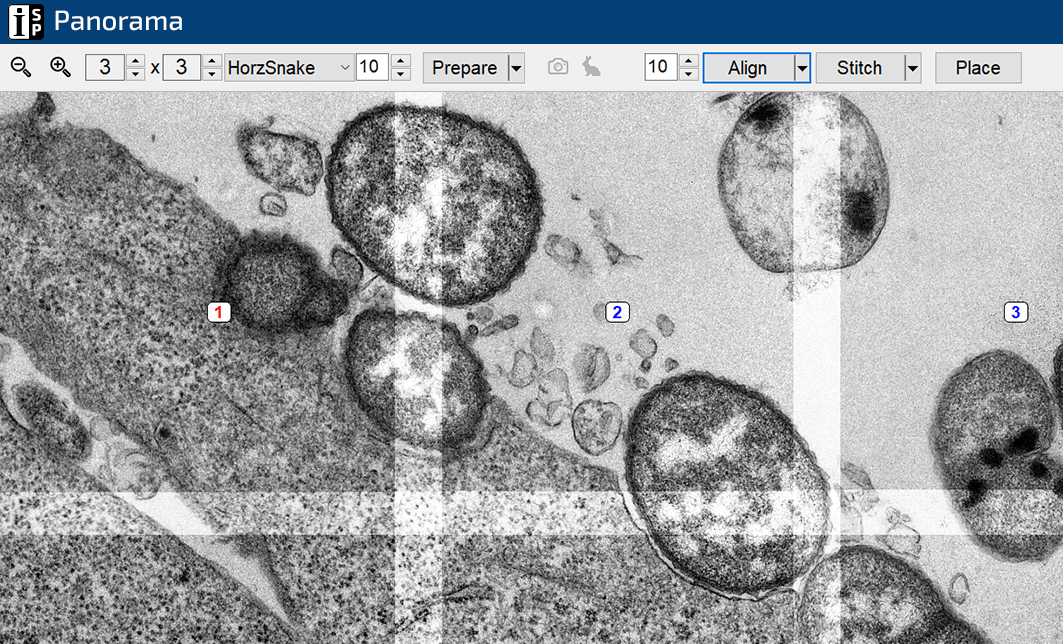1063x644 pixels.
Task: Increase the grid columns count stepper
Action: click(x=136, y=61)
